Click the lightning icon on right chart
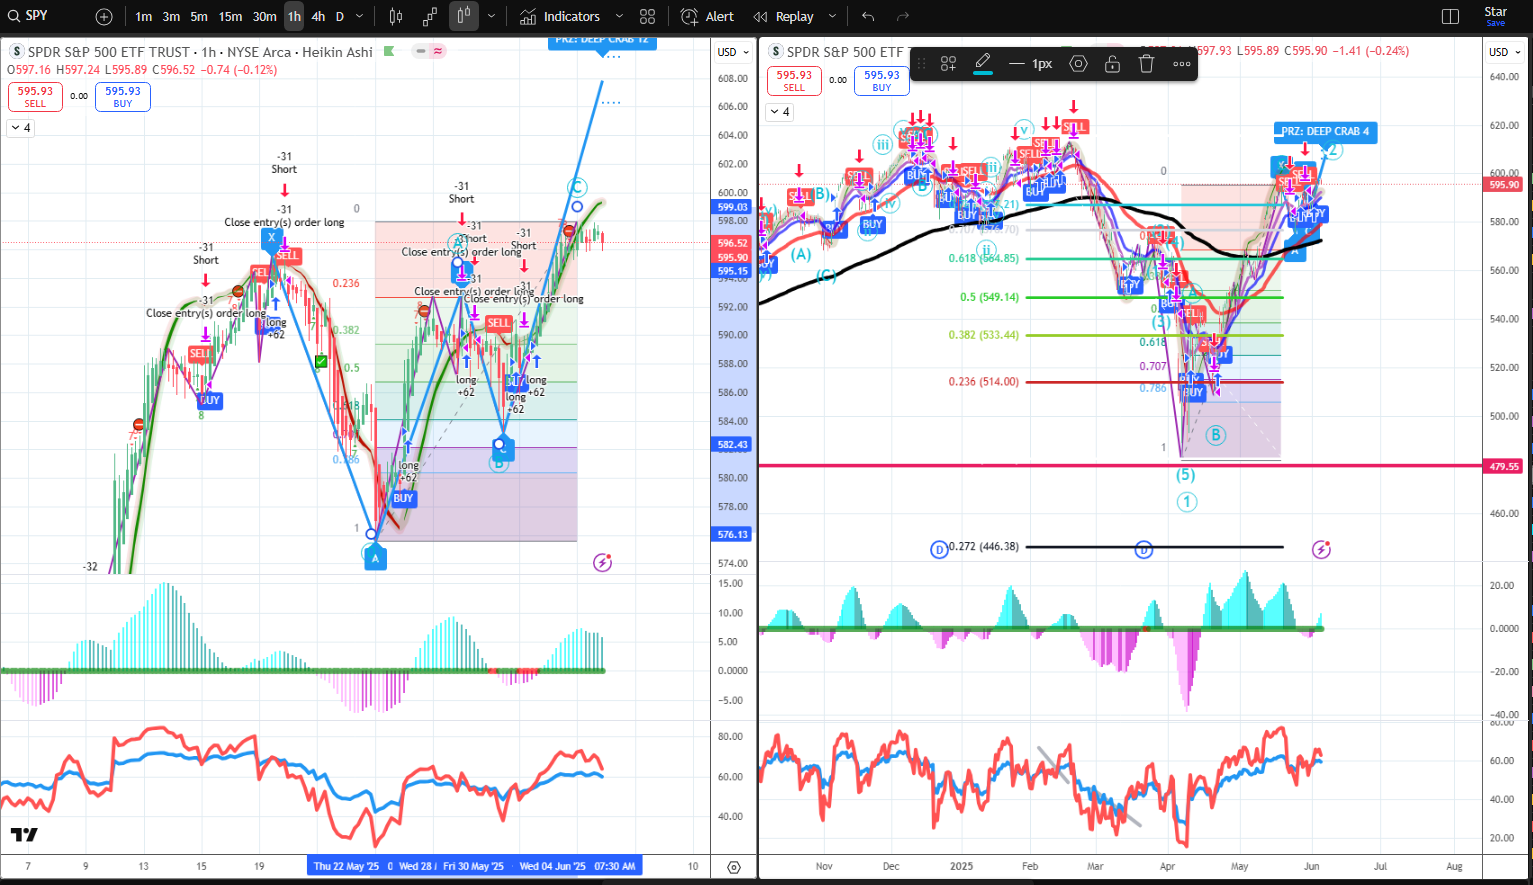 (1321, 549)
